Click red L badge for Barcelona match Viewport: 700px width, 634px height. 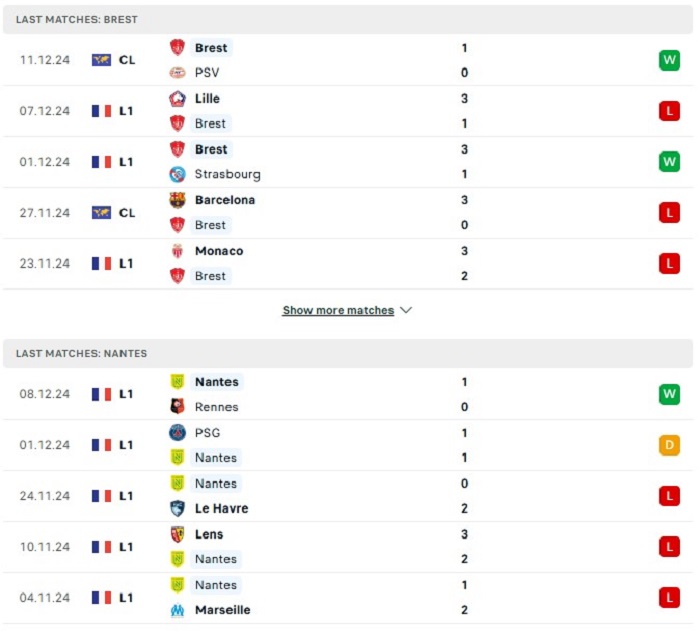[669, 213]
